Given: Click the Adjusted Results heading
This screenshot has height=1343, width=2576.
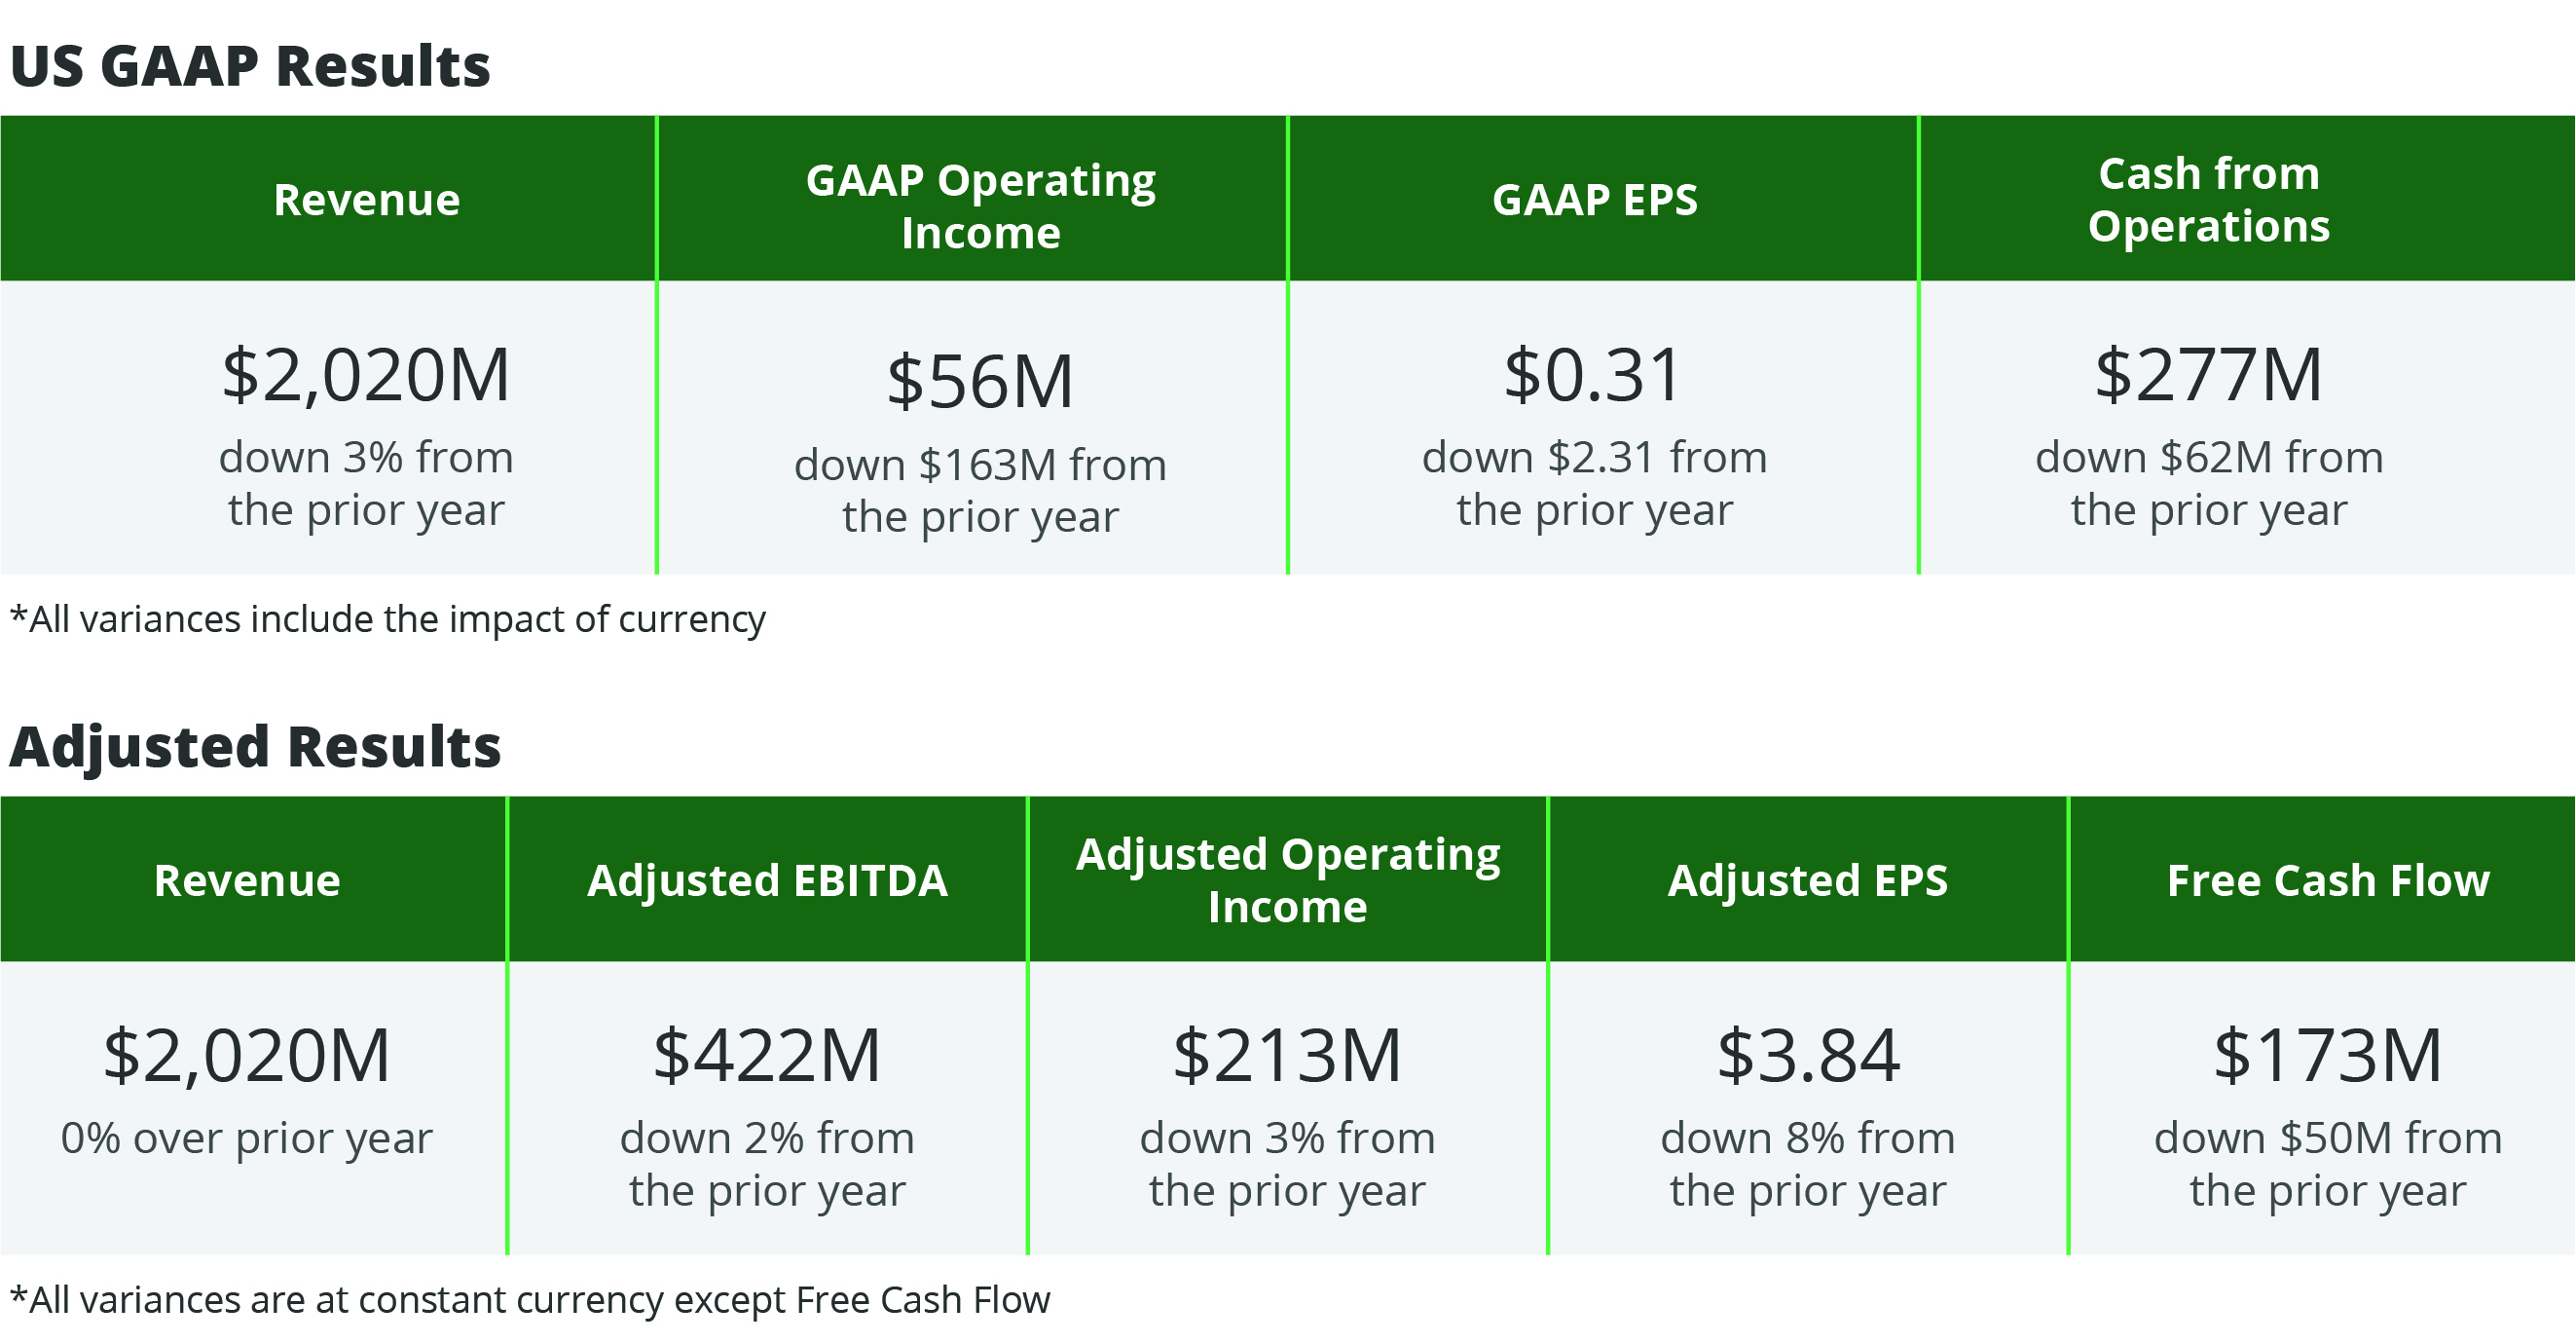Looking at the screenshot, I should (x=255, y=747).
